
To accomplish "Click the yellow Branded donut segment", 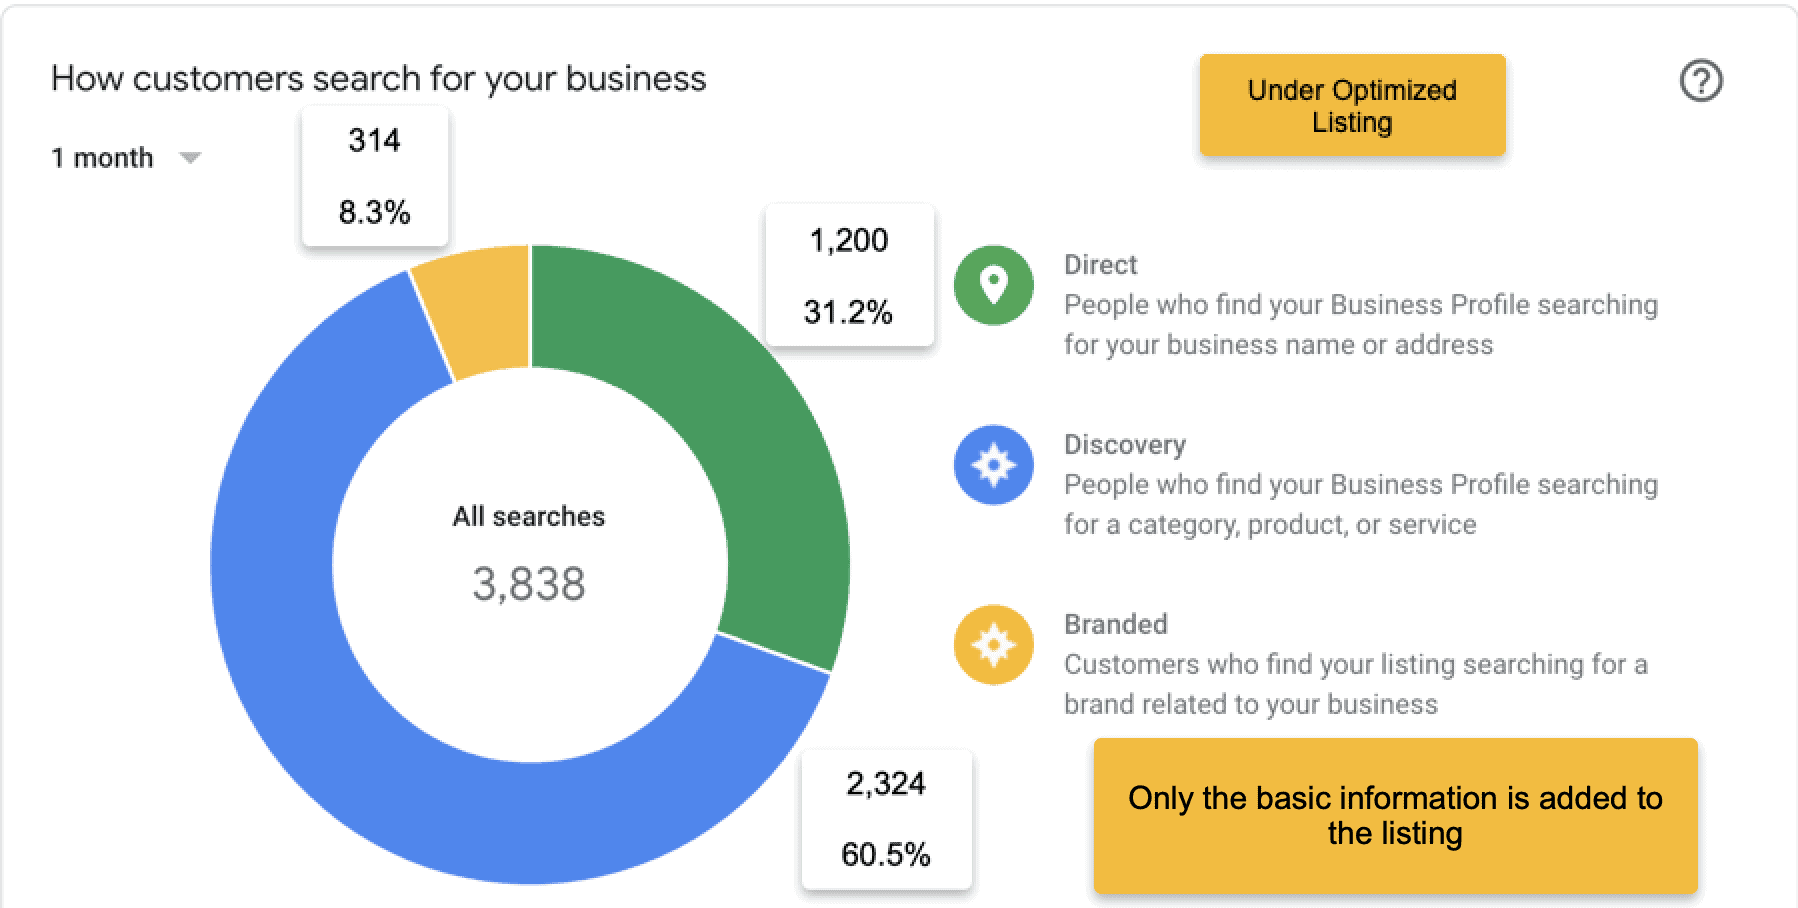I will 480,310.
